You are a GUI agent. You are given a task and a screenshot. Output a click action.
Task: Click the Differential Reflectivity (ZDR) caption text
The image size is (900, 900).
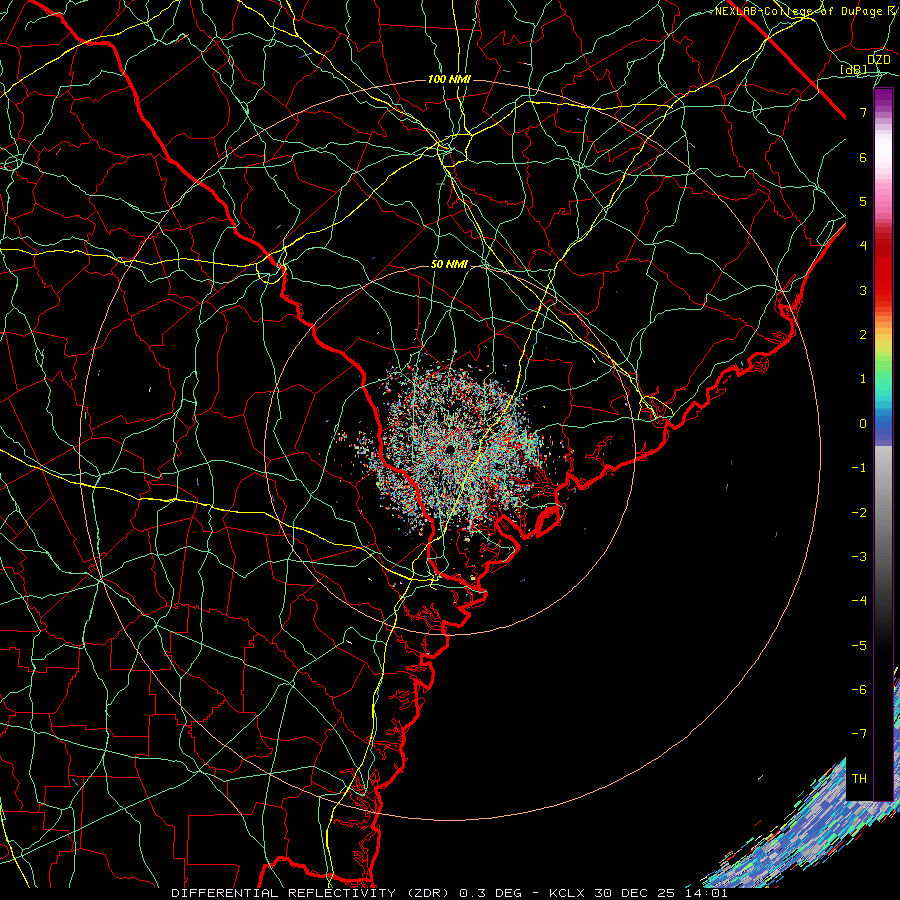[312, 893]
